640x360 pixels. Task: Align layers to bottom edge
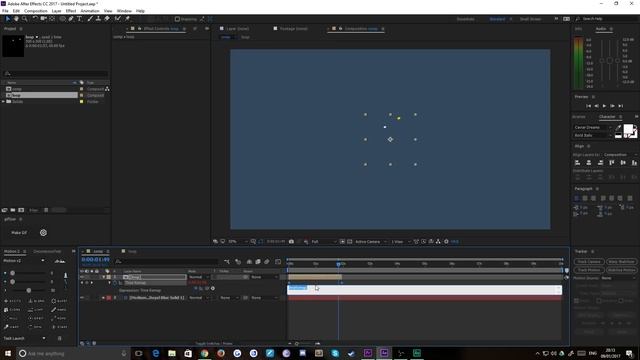[x=634, y=162]
